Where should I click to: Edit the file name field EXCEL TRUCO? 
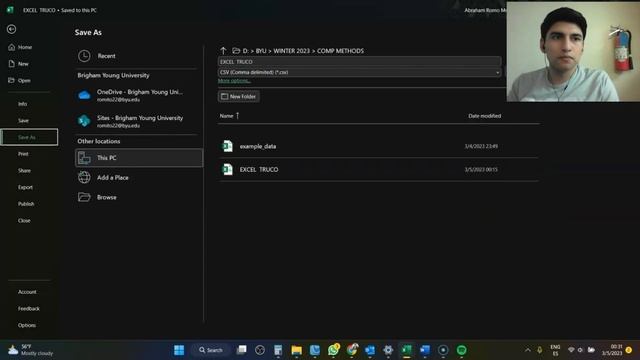pos(359,62)
